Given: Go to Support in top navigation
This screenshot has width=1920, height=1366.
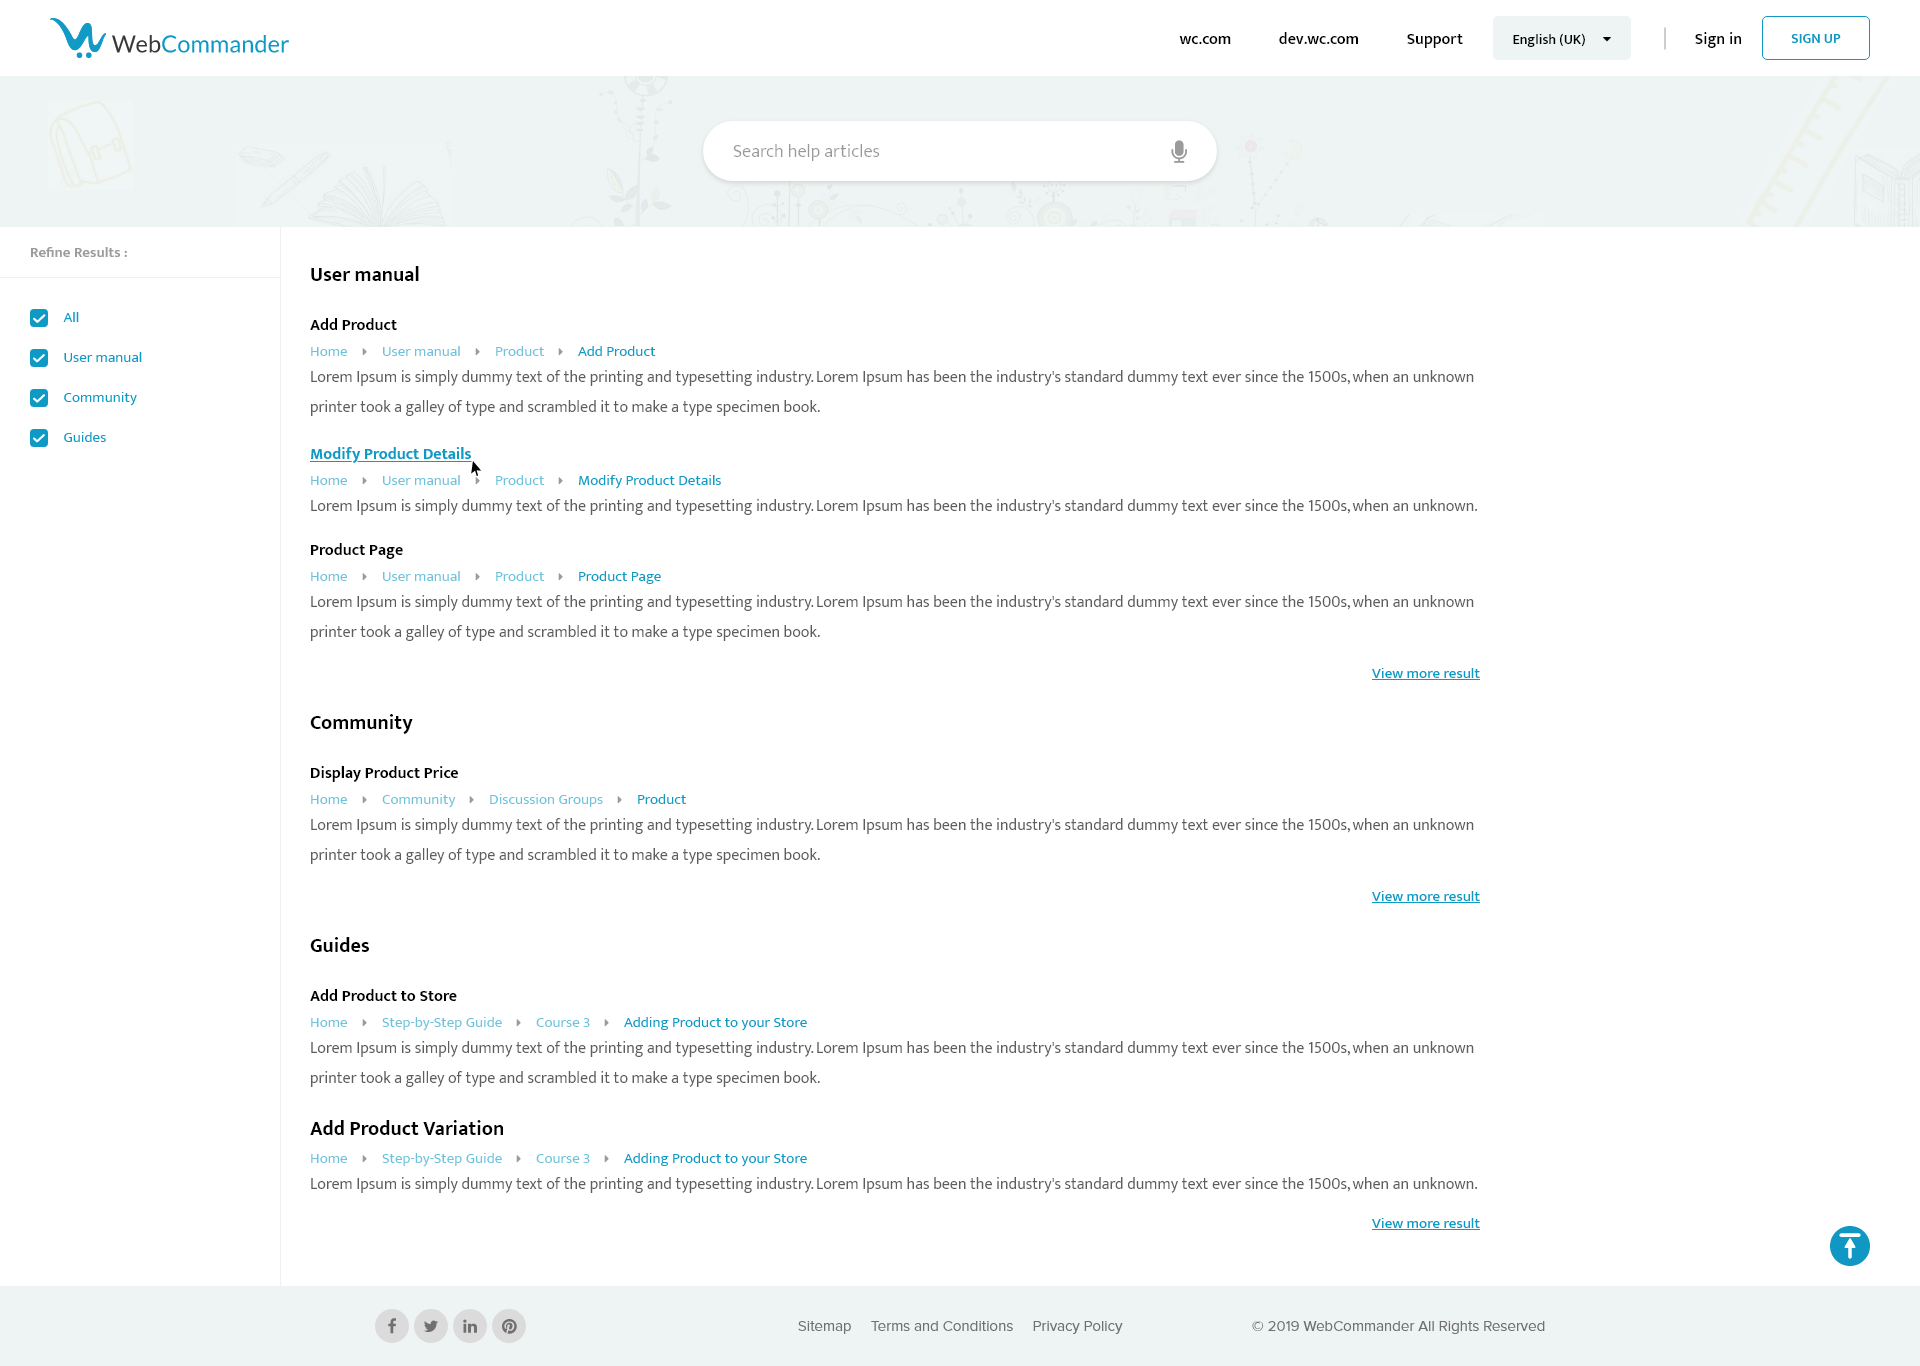Looking at the screenshot, I should tap(1434, 39).
